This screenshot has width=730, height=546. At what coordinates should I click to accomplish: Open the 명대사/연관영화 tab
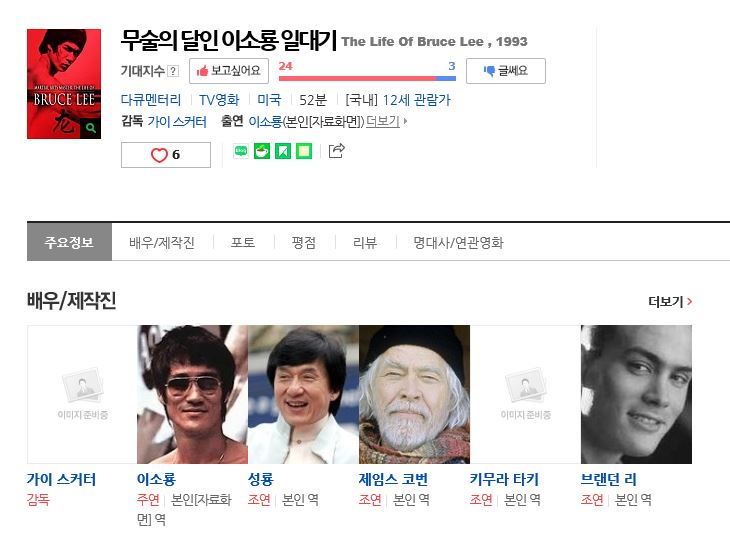(459, 243)
